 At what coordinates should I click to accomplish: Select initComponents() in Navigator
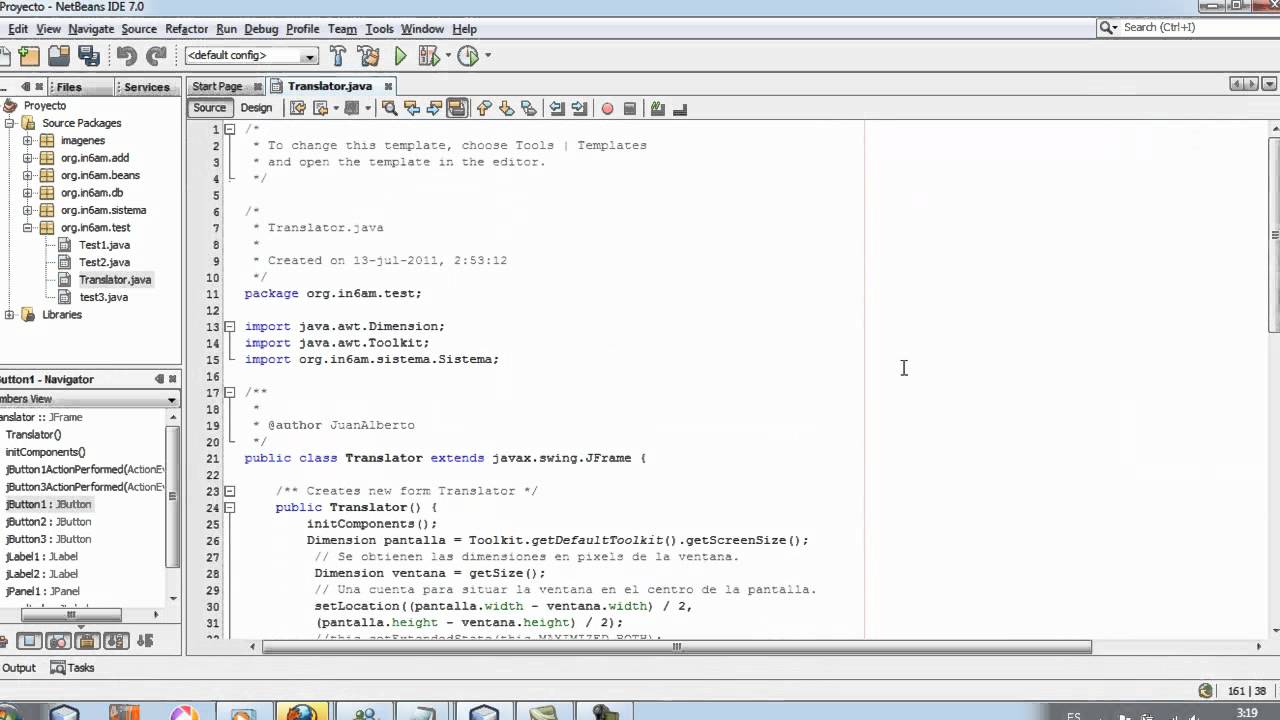pos(45,452)
